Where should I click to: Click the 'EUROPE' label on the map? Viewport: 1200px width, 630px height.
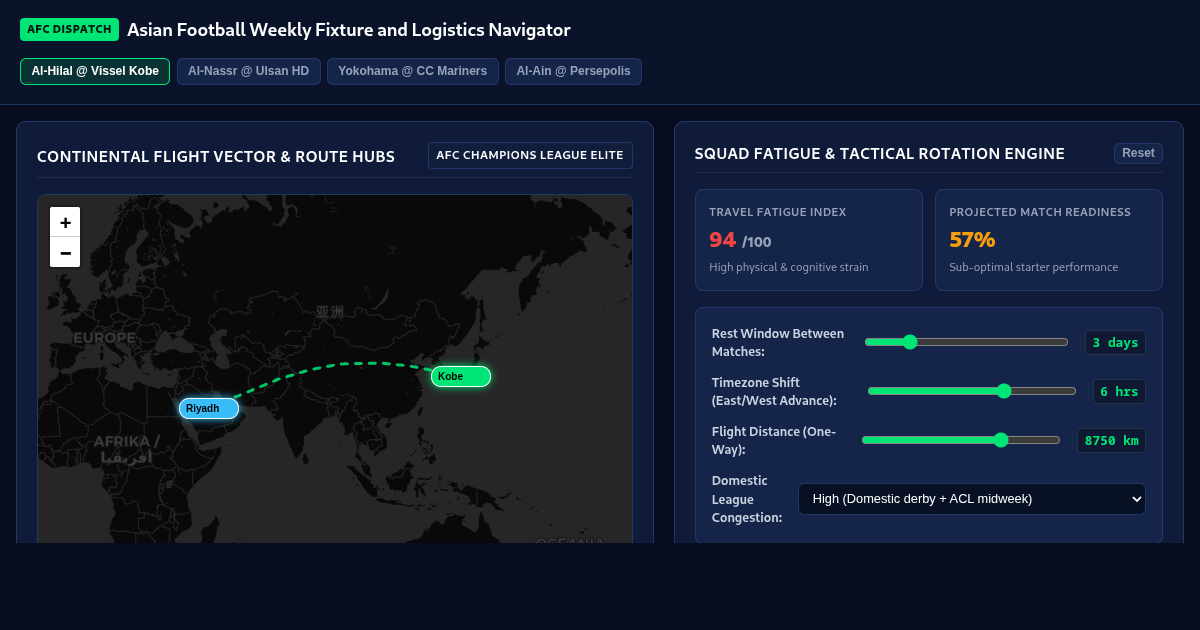click(x=104, y=338)
